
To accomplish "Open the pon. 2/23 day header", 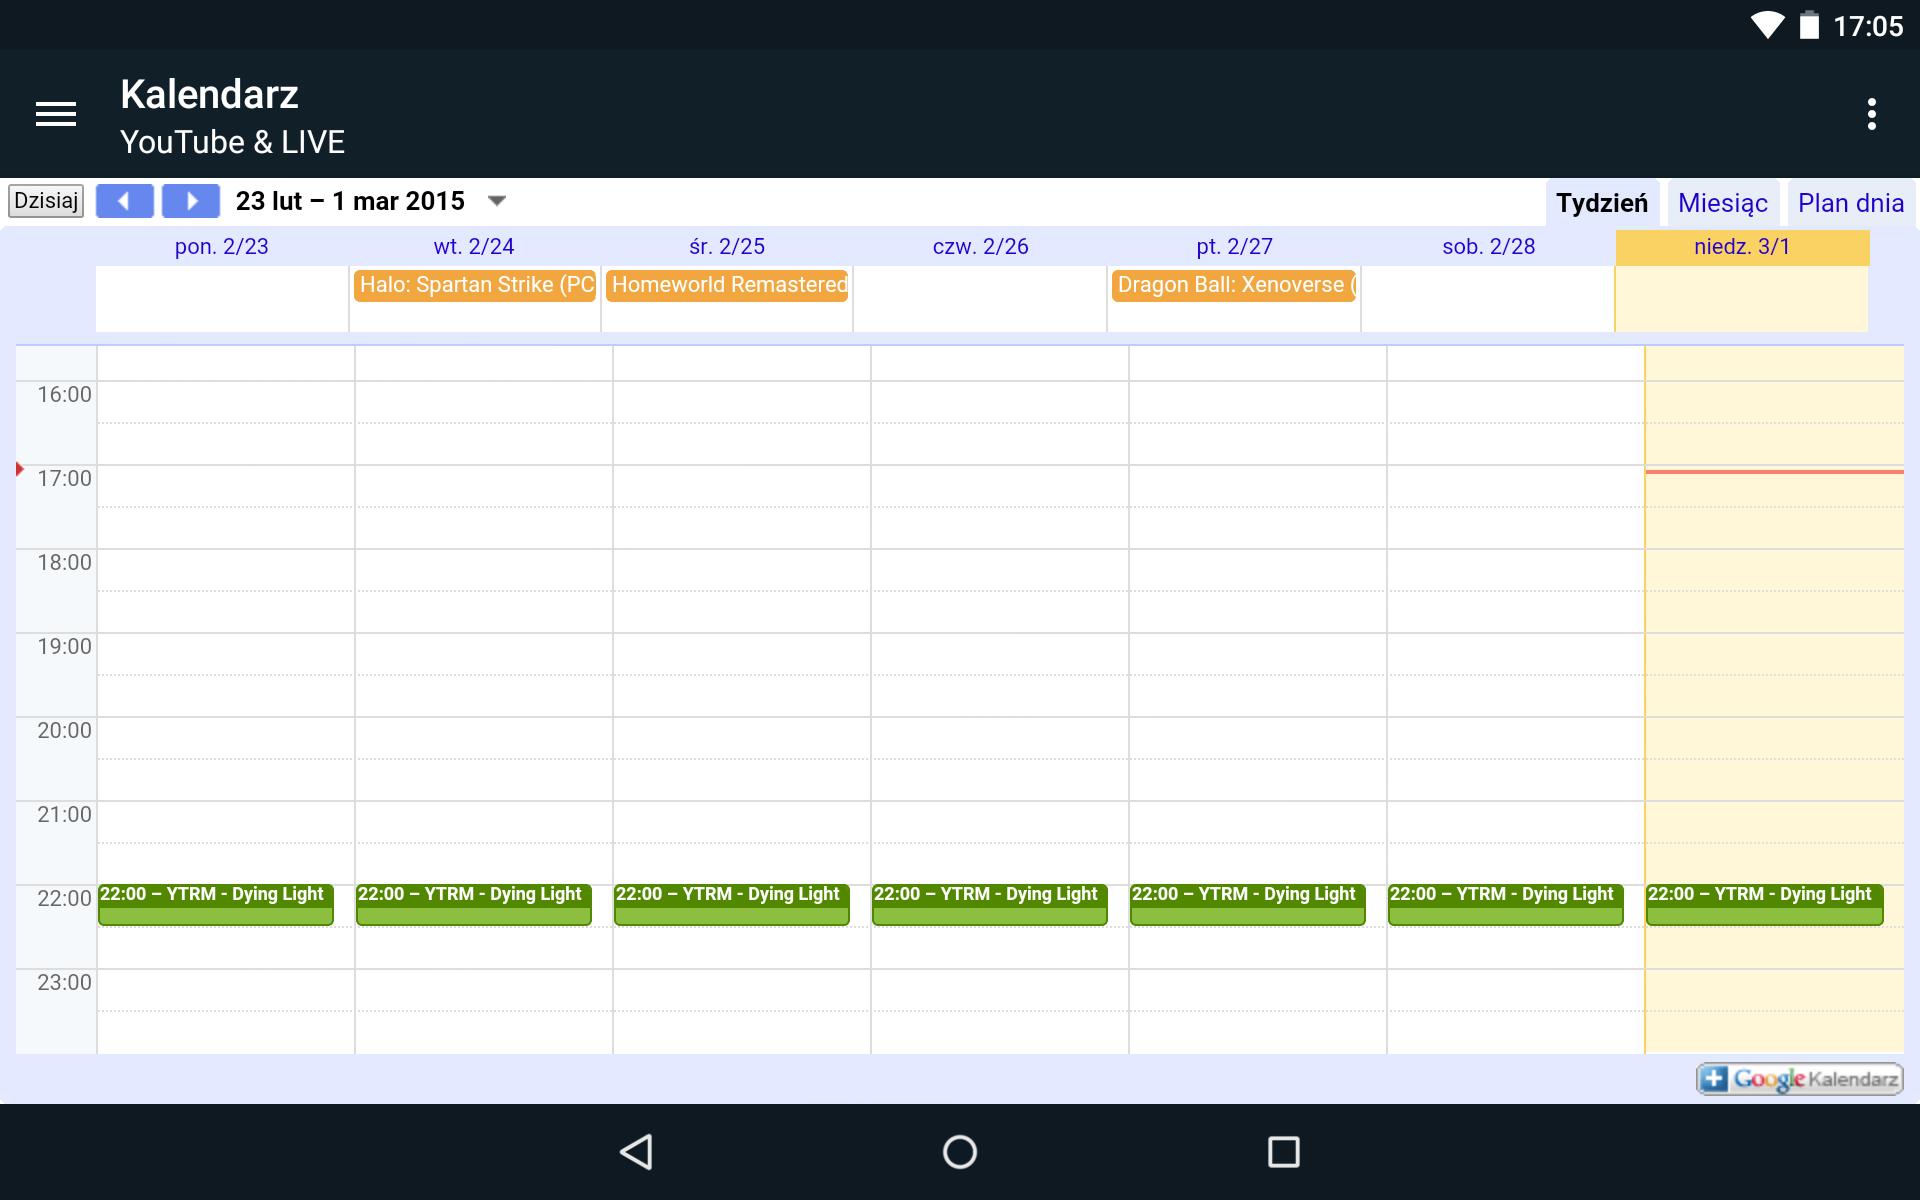I will (222, 247).
